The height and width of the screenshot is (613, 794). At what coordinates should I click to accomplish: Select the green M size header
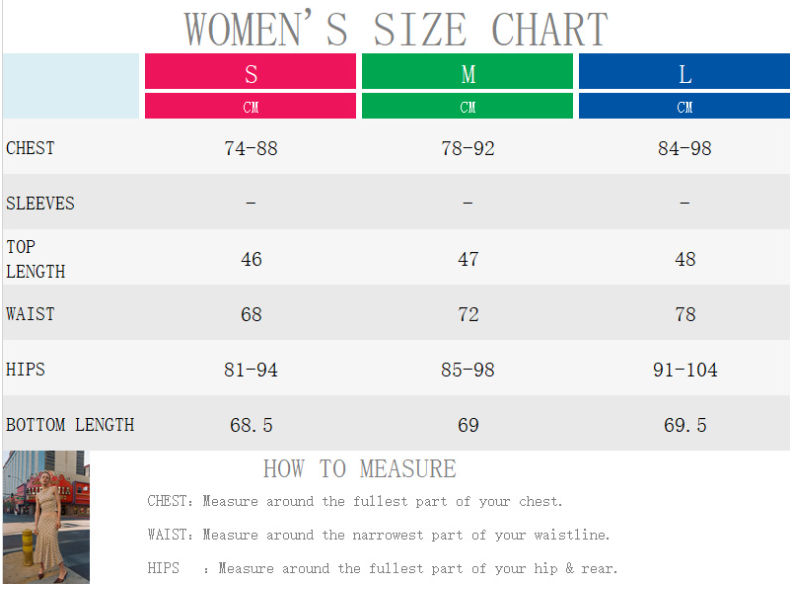click(468, 73)
